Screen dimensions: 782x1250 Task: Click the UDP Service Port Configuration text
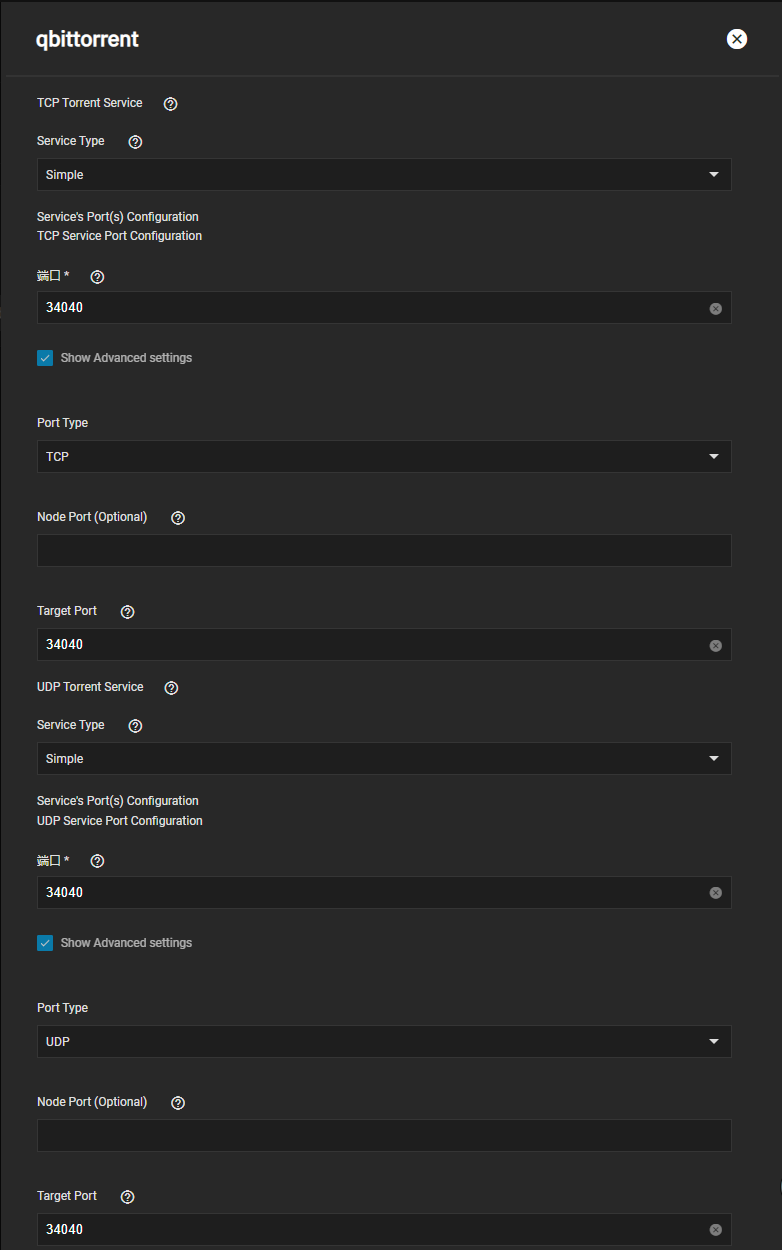coord(119,821)
